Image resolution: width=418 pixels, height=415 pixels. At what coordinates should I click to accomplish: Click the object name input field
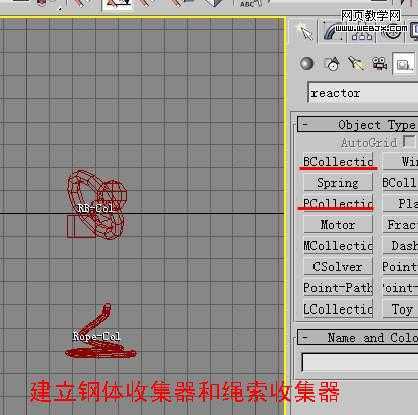(x=360, y=363)
